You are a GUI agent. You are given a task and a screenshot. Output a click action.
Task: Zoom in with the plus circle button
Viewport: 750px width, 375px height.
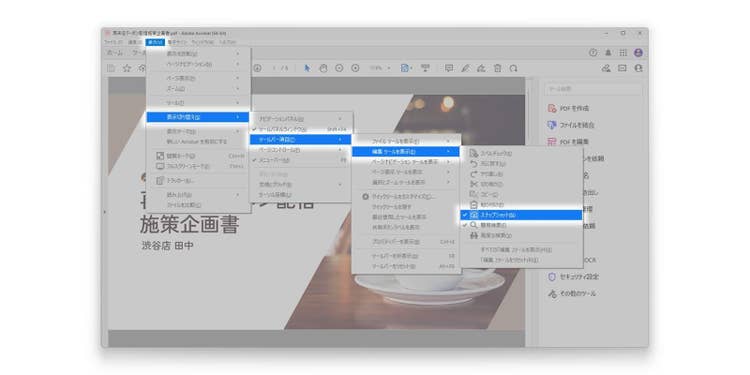click(x=355, y=68)
